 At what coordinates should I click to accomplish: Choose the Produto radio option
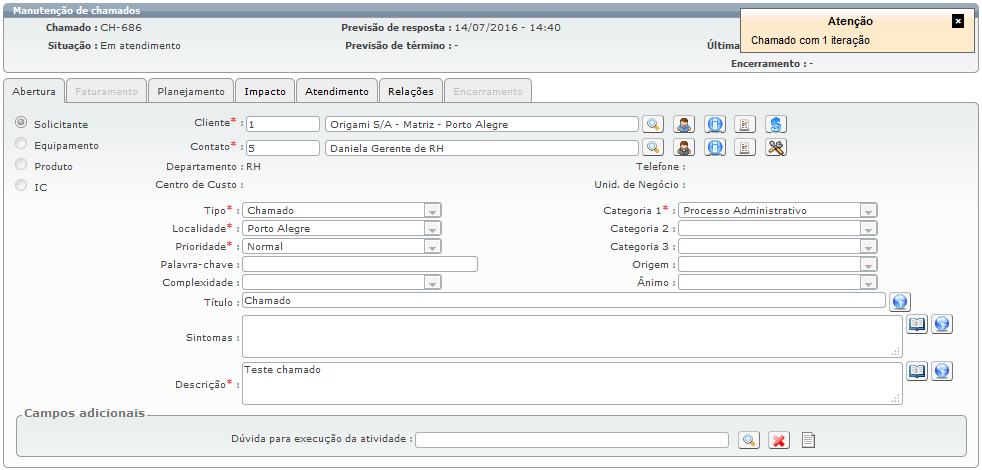(21, 165)
